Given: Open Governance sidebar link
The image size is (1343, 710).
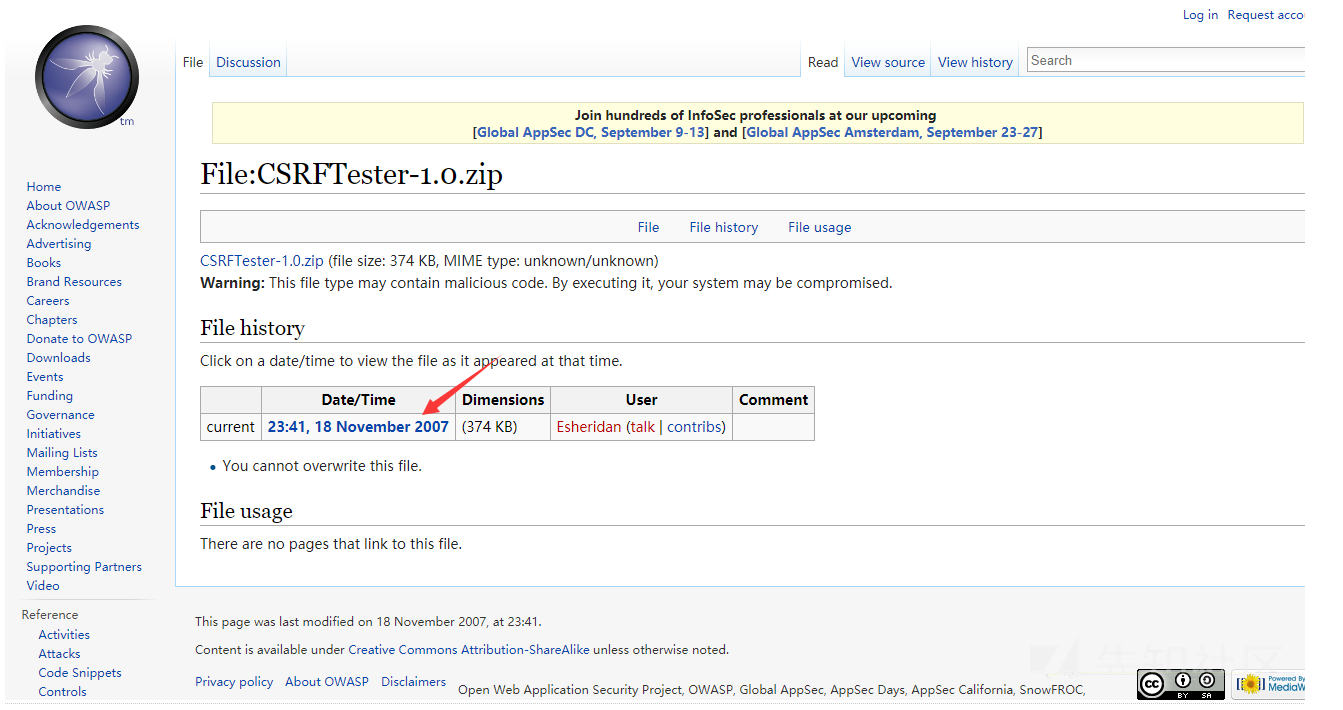Looking at the screenshot, I should coord(61,415).
